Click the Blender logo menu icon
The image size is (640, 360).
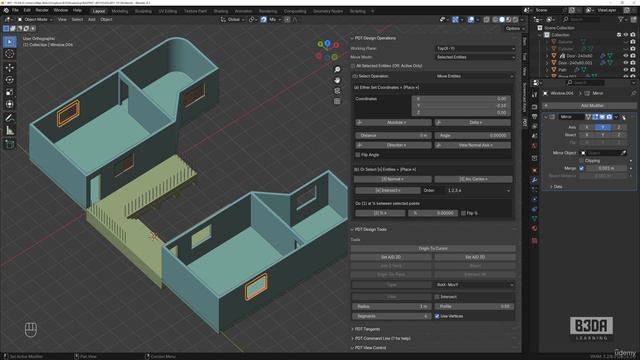point(6,10)
